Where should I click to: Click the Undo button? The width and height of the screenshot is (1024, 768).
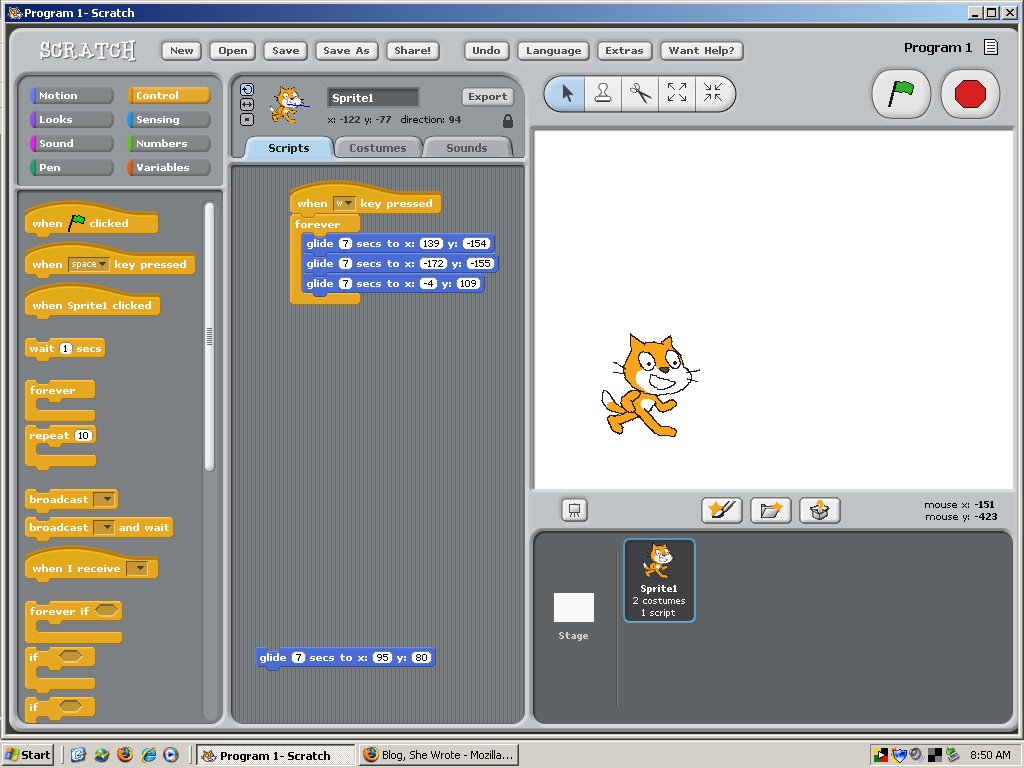pyautogui.click(x=486, y=50)
